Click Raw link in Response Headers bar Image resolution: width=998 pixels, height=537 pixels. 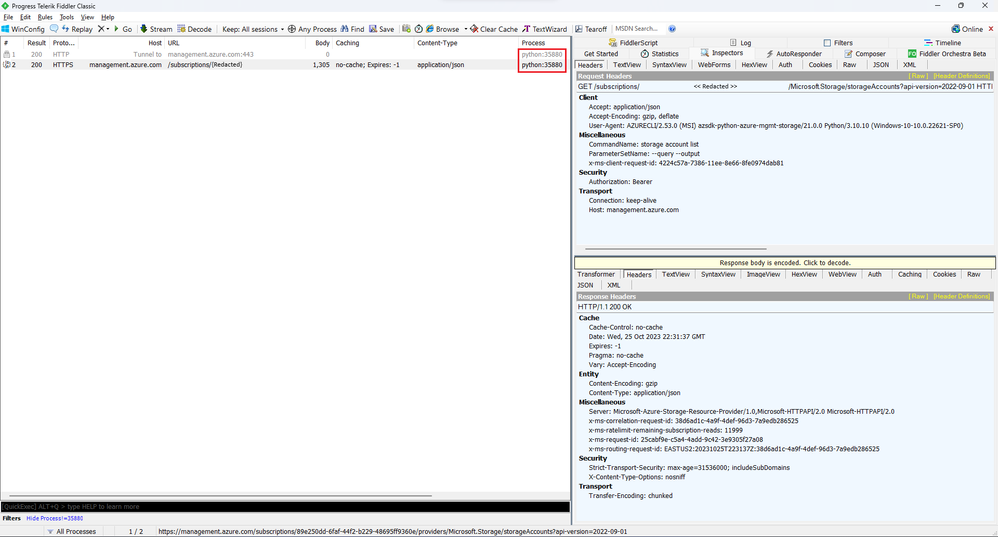pos(918,296)
